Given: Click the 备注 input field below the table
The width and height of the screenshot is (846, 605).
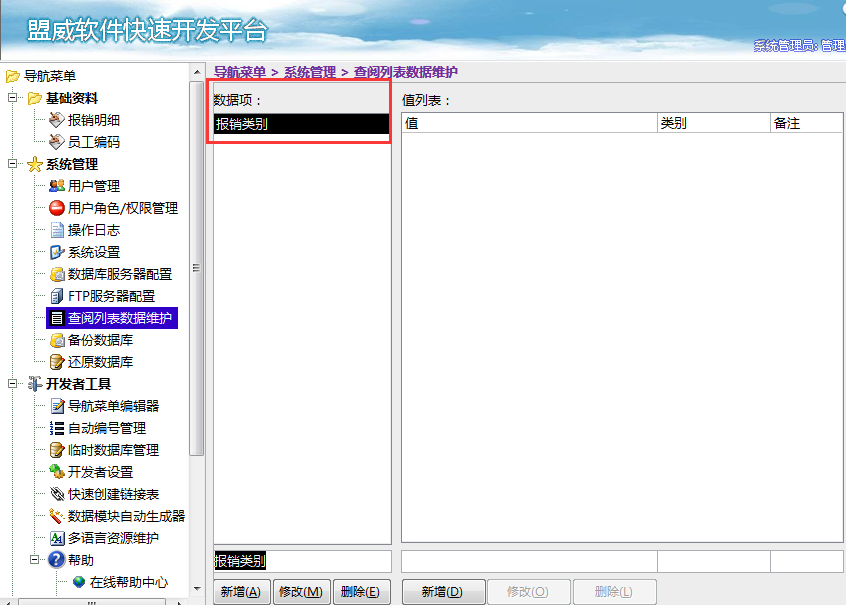Looking at the screenshot, I should click(x=807, y=561).
